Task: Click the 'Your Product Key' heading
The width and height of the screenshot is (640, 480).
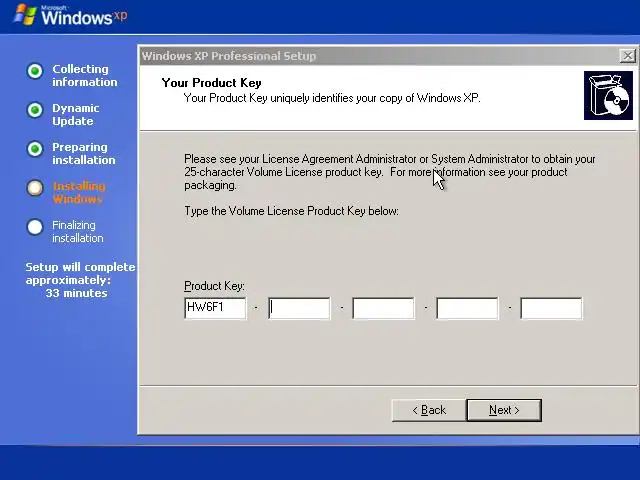Action: 211,83
